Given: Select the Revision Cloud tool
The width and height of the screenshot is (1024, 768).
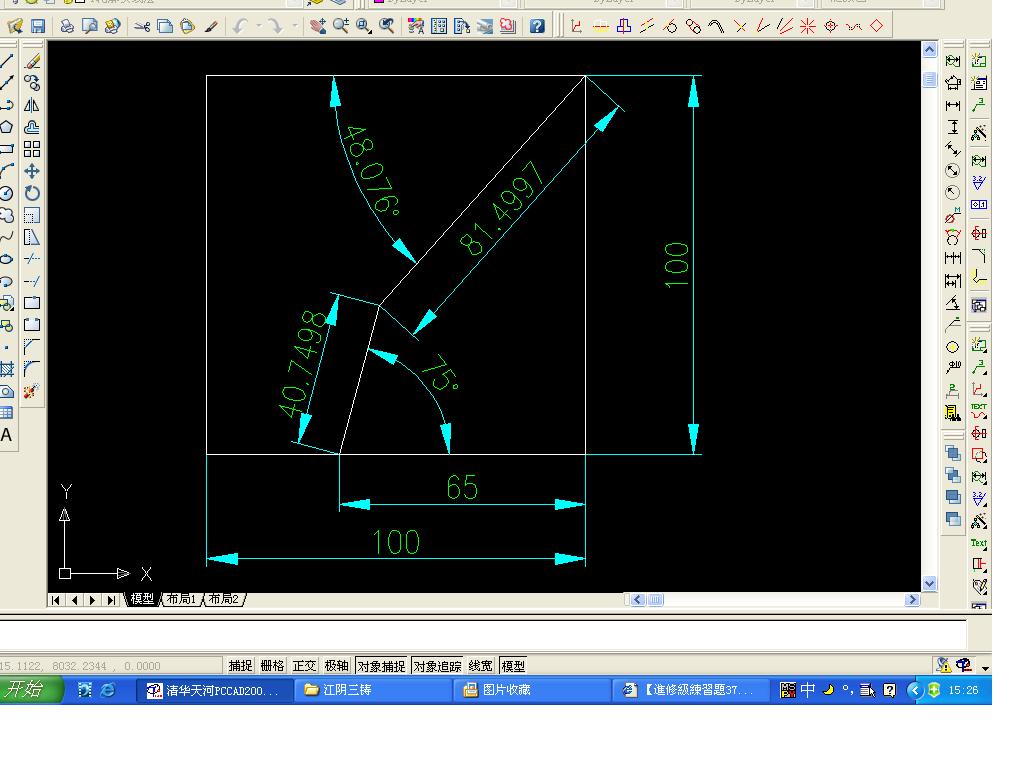Looking at the screenshot, I should coord(7,215).
